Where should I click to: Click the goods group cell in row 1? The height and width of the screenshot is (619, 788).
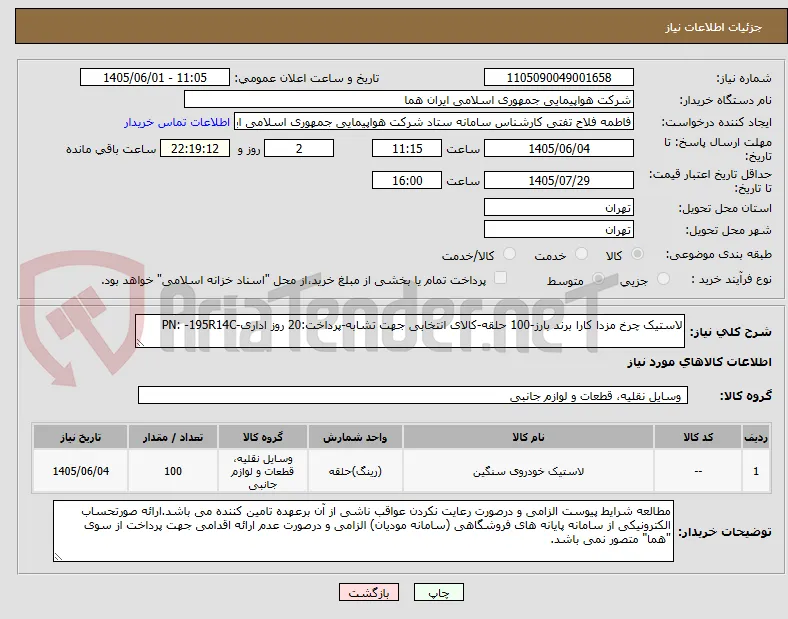[x=263, y=471]
